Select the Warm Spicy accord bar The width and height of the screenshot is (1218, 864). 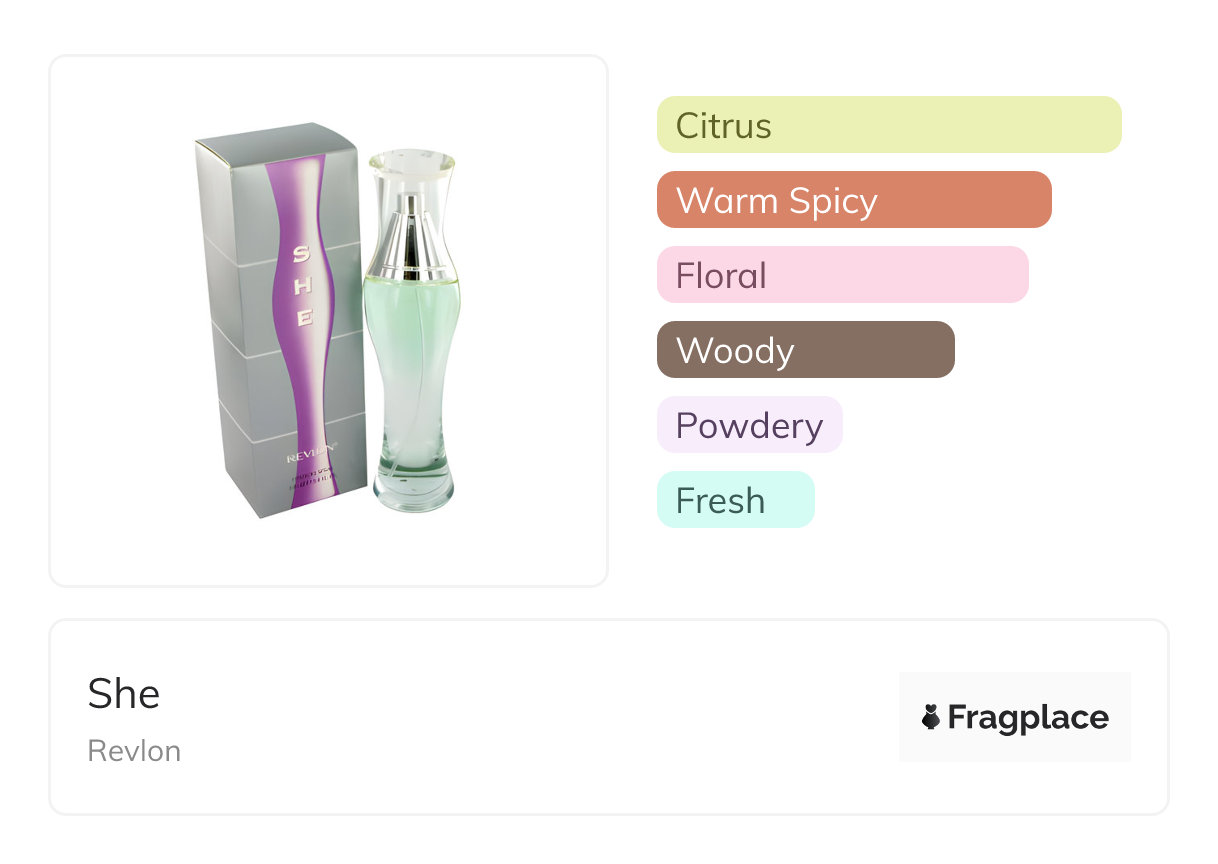point(853,200)
